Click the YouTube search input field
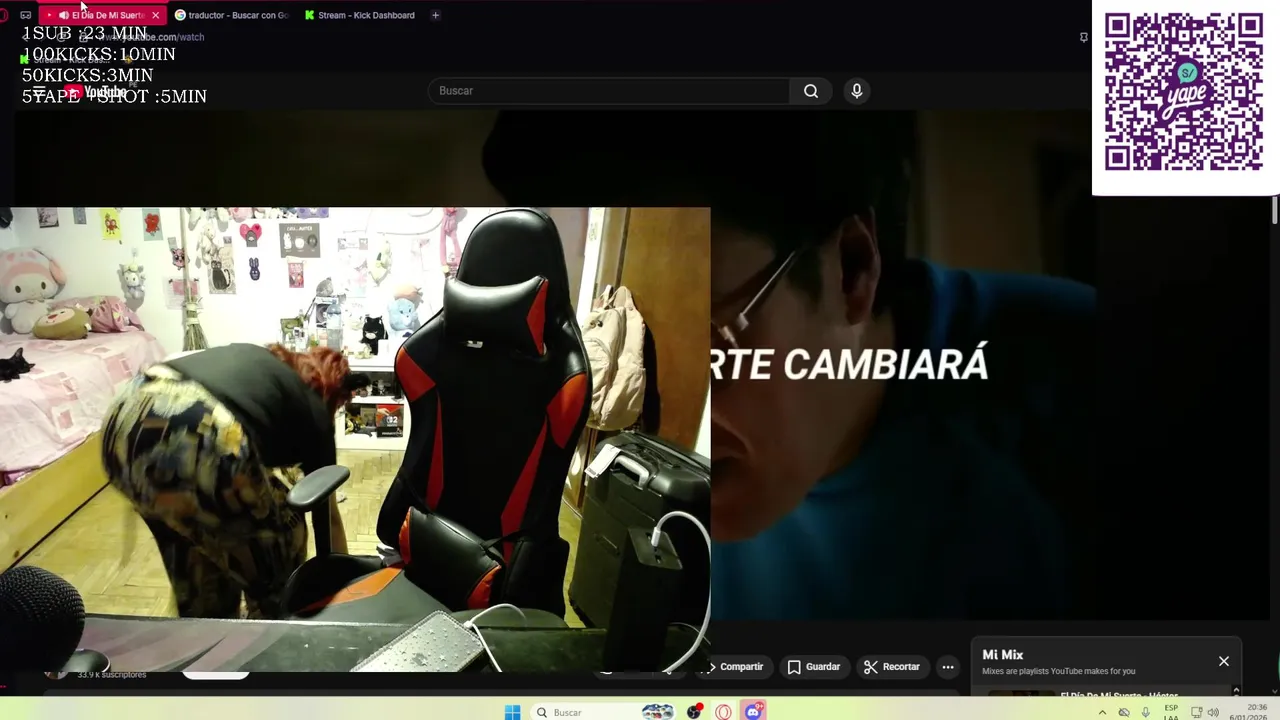1280x720 pixels. [609, 91]
